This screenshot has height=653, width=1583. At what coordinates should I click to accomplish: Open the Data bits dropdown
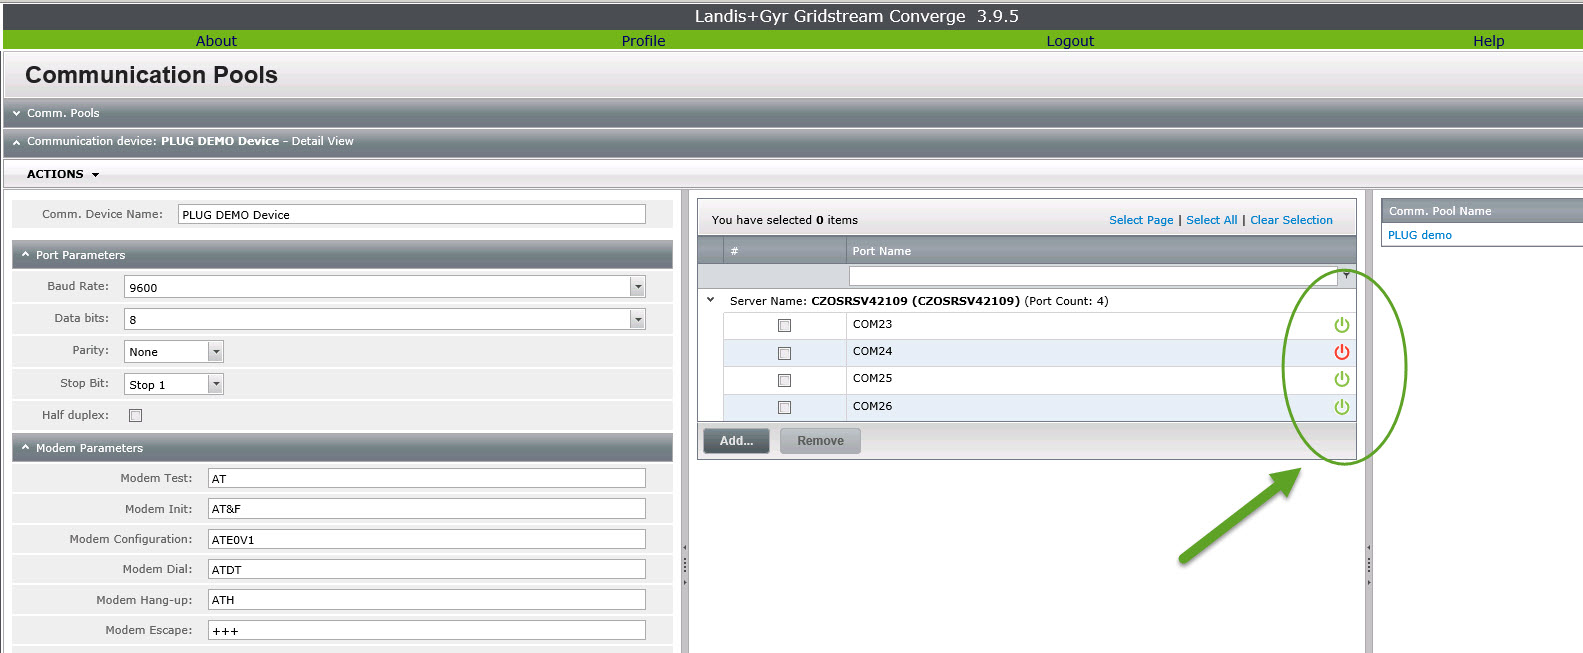click(x=637, y=319)
